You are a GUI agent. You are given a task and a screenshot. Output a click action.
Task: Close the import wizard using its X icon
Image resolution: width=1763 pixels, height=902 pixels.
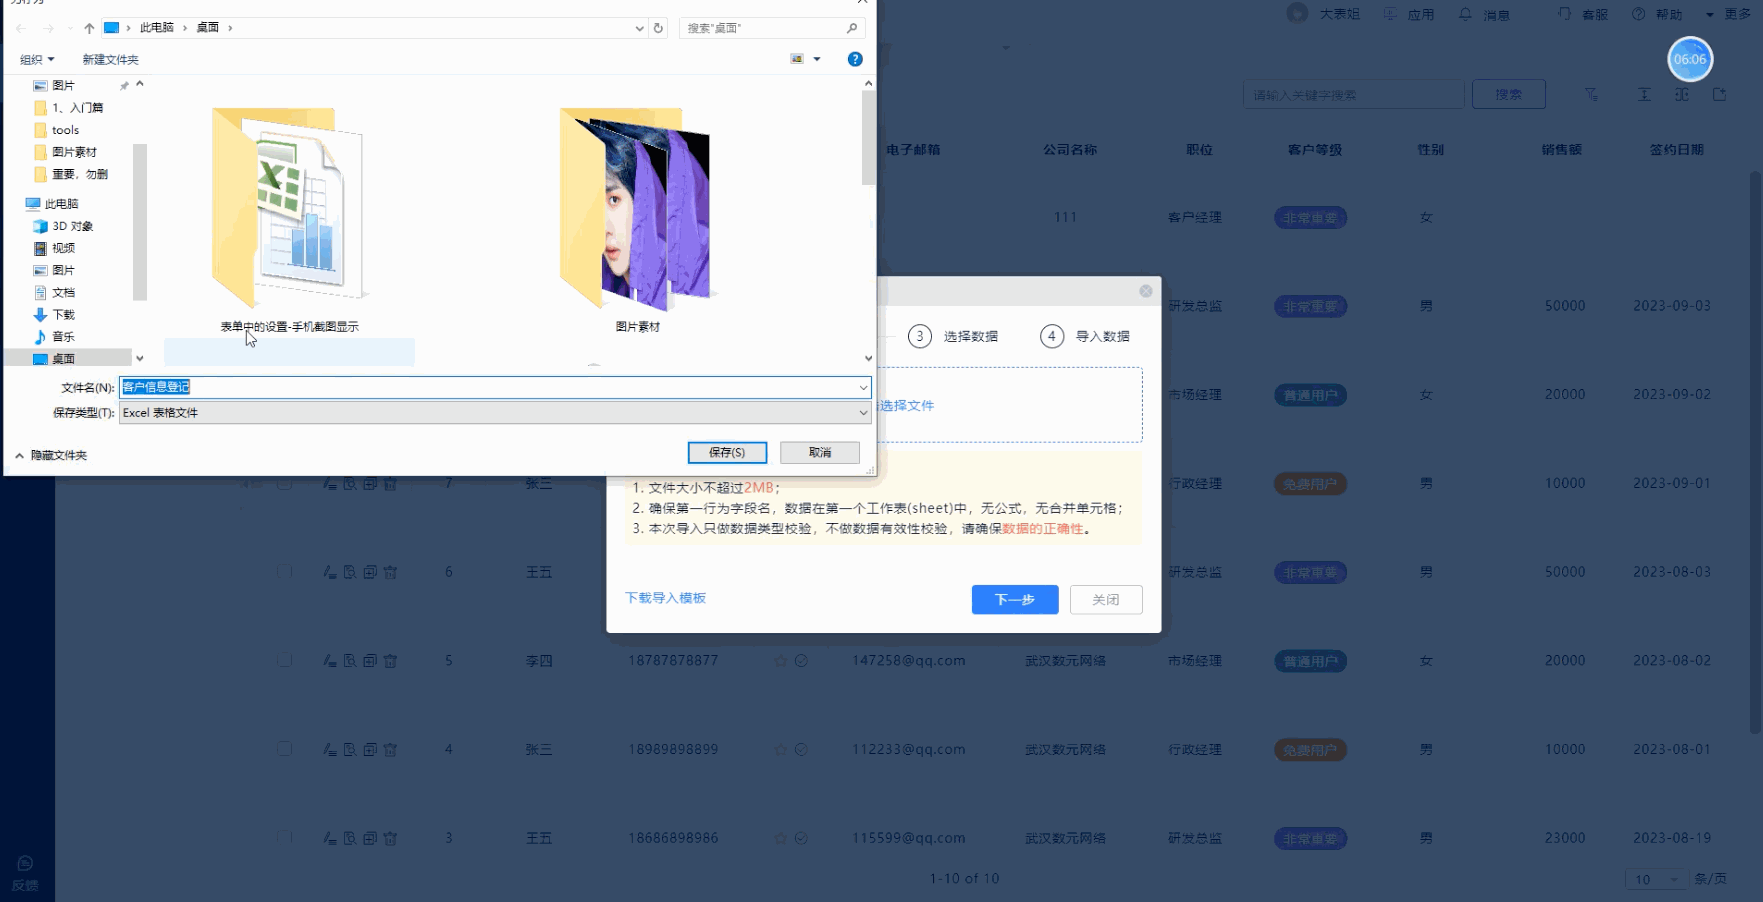[x=1146, y=291]
